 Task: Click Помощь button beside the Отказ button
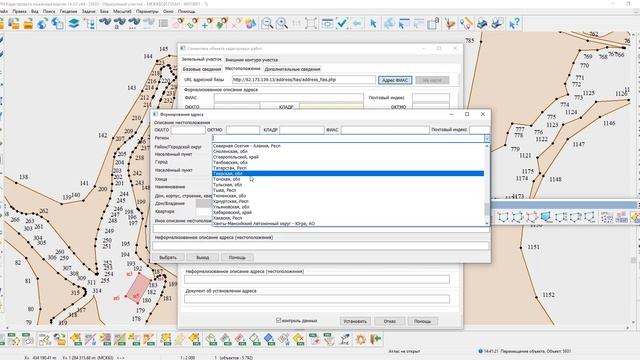pyautogui.click(x=422, y=321)
